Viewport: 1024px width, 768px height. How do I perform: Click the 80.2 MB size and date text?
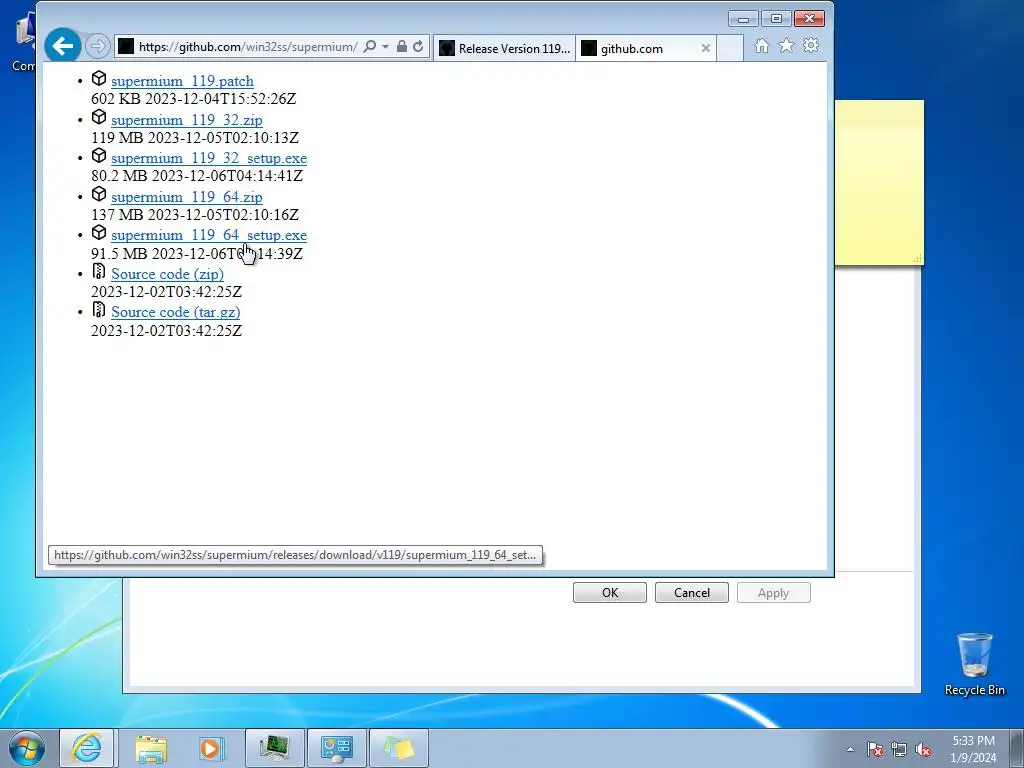[197, 176]
